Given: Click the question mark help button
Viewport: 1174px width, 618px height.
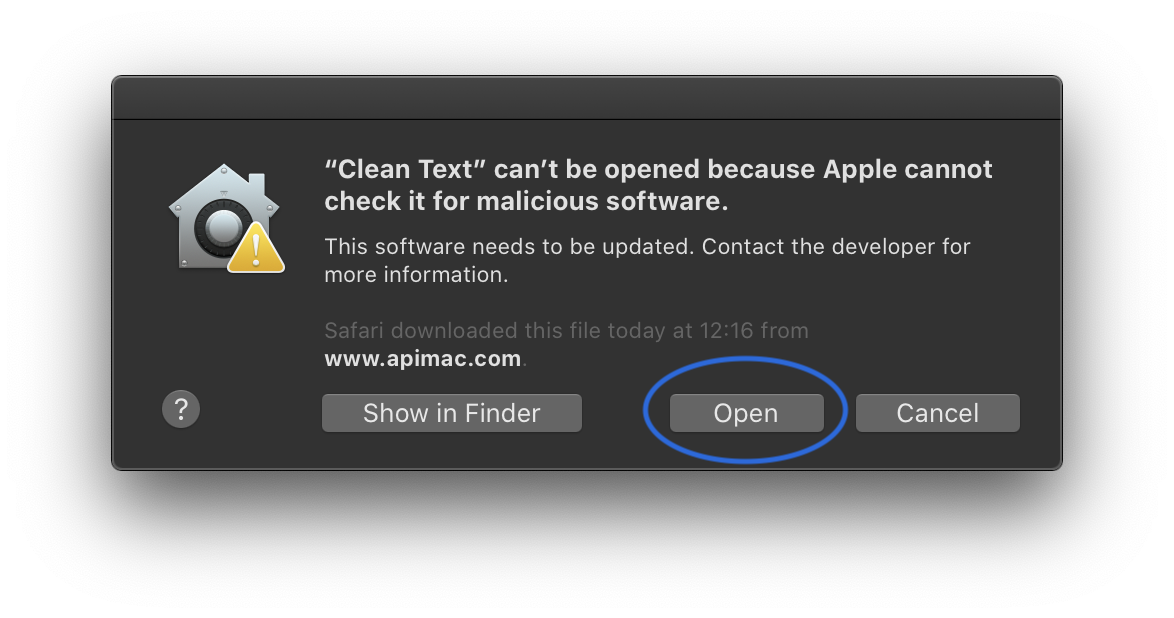Looking at the screenshot, I should 180,409.
